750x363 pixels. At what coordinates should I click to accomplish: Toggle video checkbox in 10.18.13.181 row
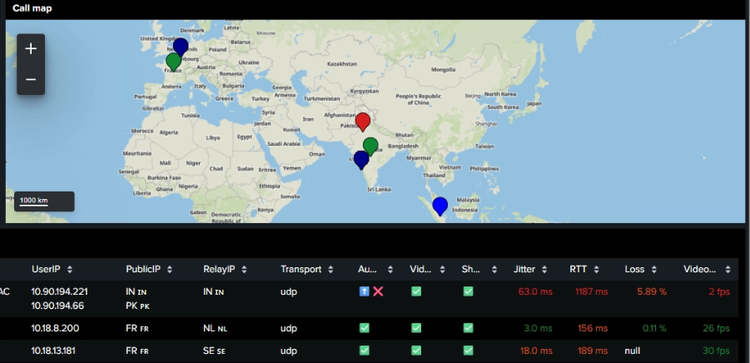(x=416, y=351)
